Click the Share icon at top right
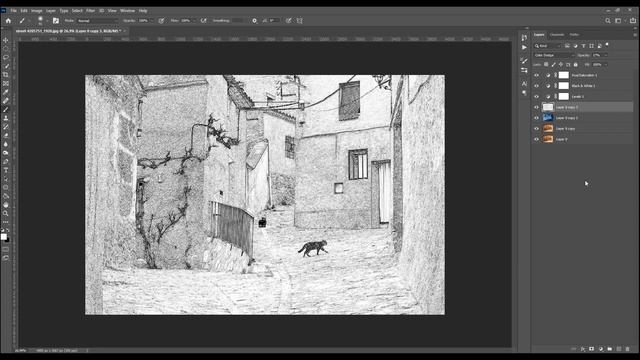 click(x=633, y=21)
